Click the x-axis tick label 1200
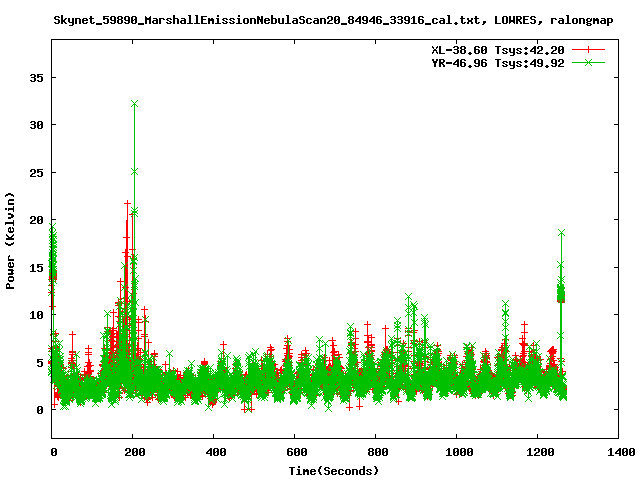Image resolution: width=640 pixels, height=480 pixels. pos(540,452)
